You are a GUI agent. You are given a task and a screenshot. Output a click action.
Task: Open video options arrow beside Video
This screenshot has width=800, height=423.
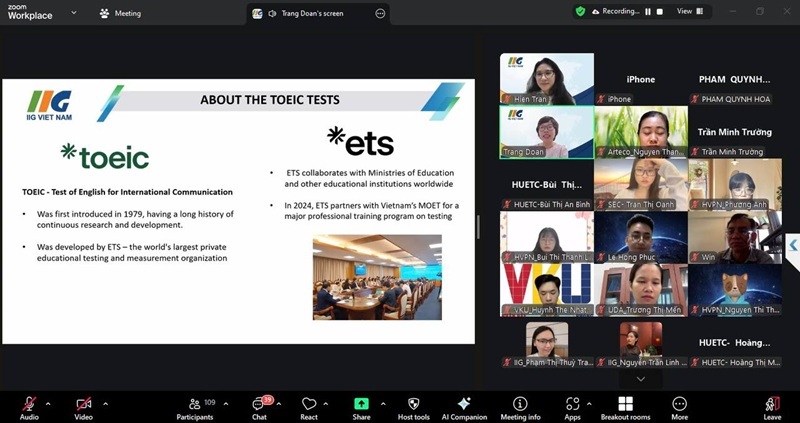(106, 404)
